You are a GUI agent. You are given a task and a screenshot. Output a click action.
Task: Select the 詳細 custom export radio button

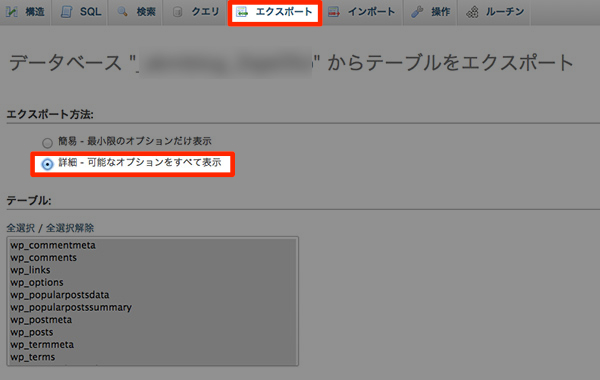click(47, 164)
